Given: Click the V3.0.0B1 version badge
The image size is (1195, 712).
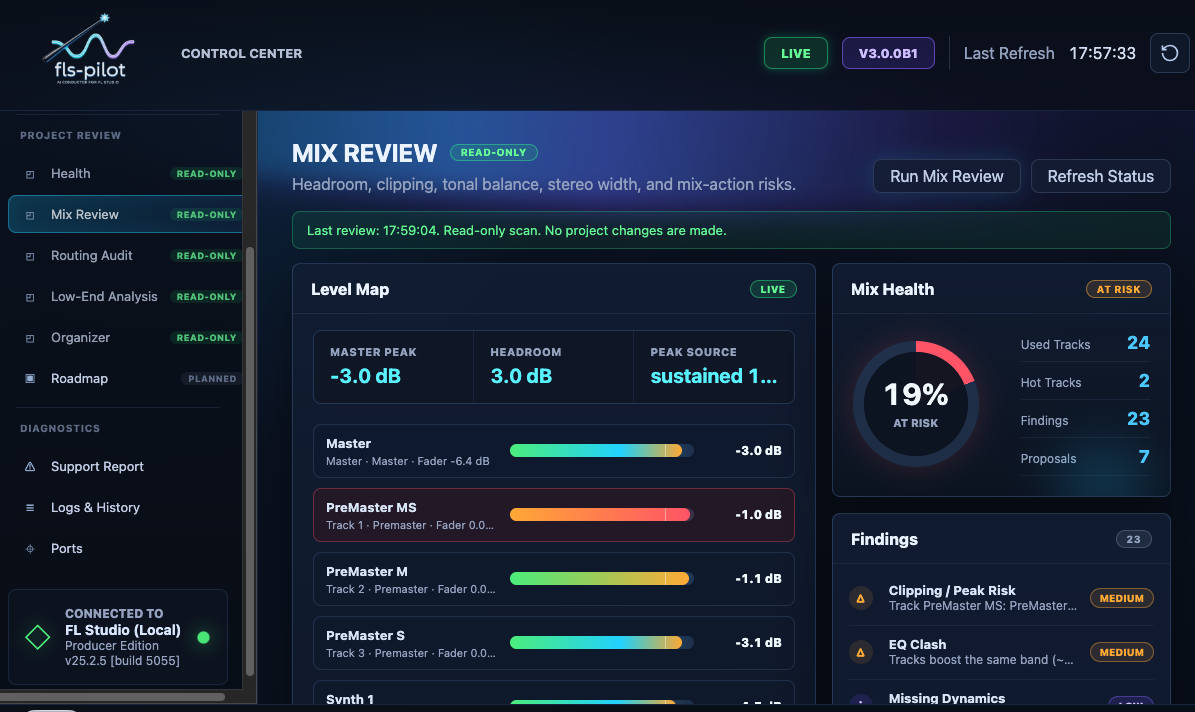Looking at the screenshot, I should pos(888,53).
